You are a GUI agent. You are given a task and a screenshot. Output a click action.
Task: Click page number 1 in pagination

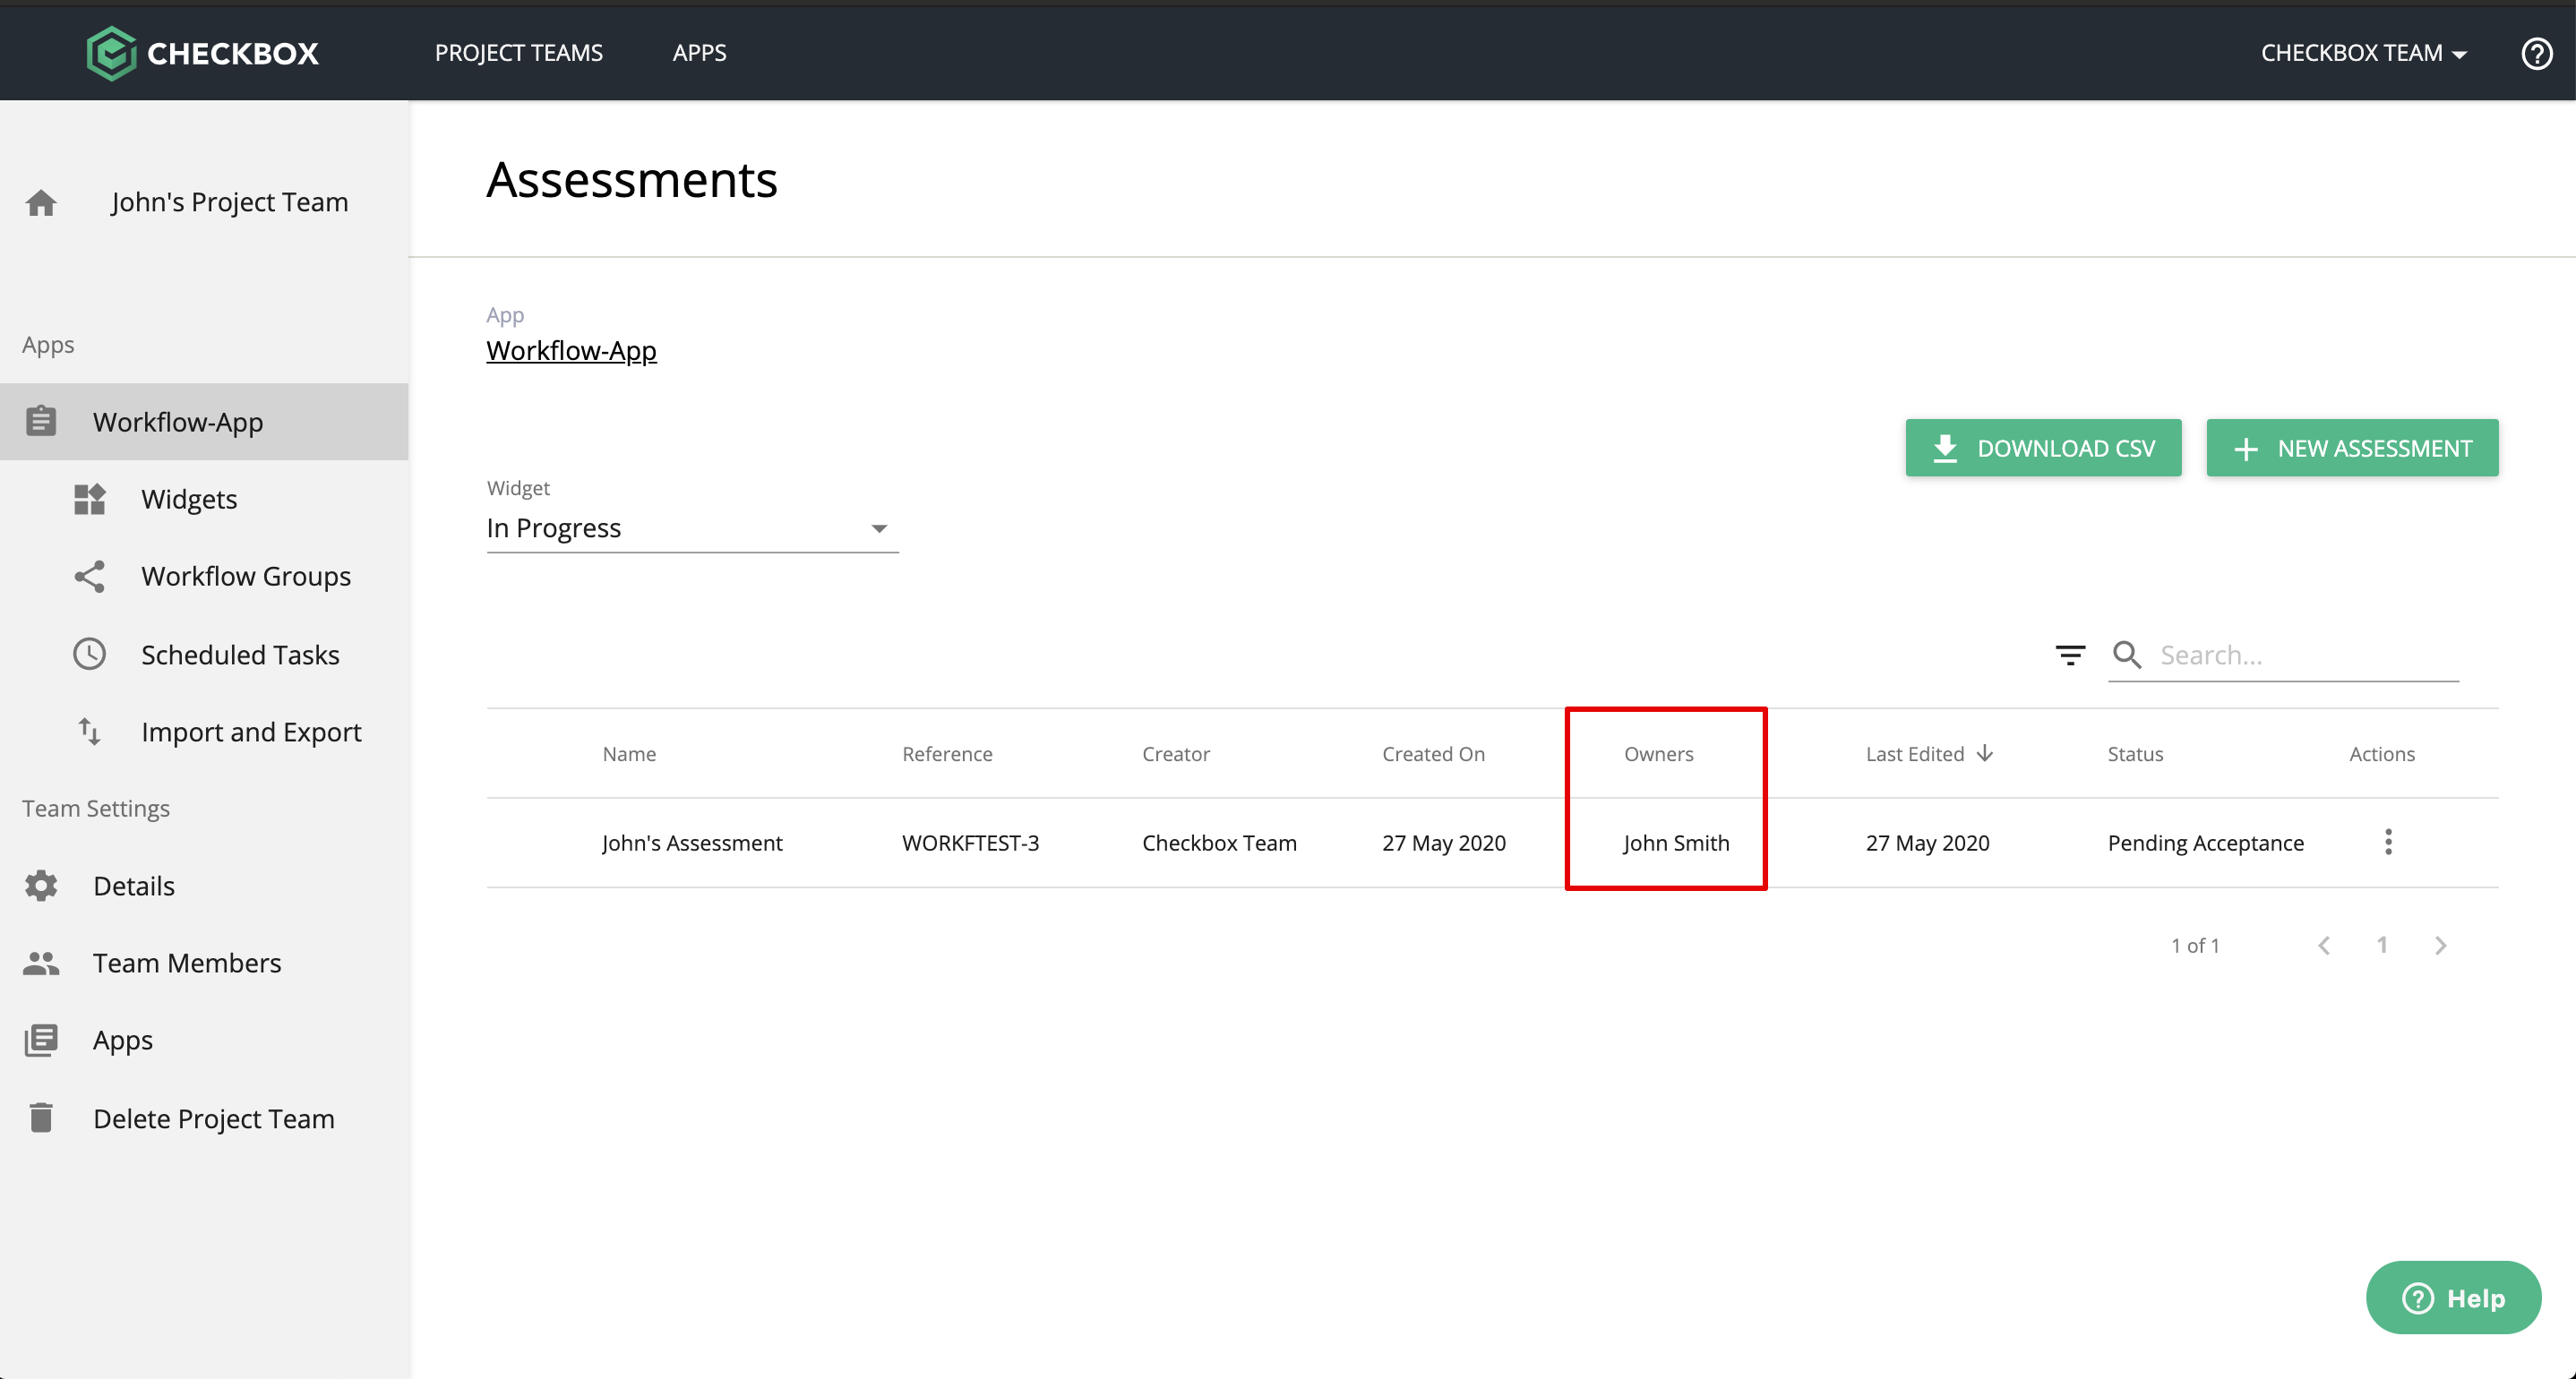(2382, 945)
